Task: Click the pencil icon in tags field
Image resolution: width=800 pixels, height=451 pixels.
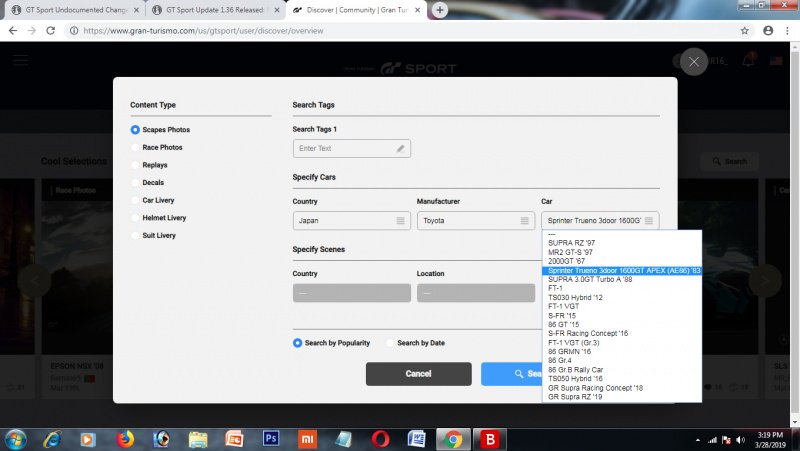Action: tap(401, 148)
